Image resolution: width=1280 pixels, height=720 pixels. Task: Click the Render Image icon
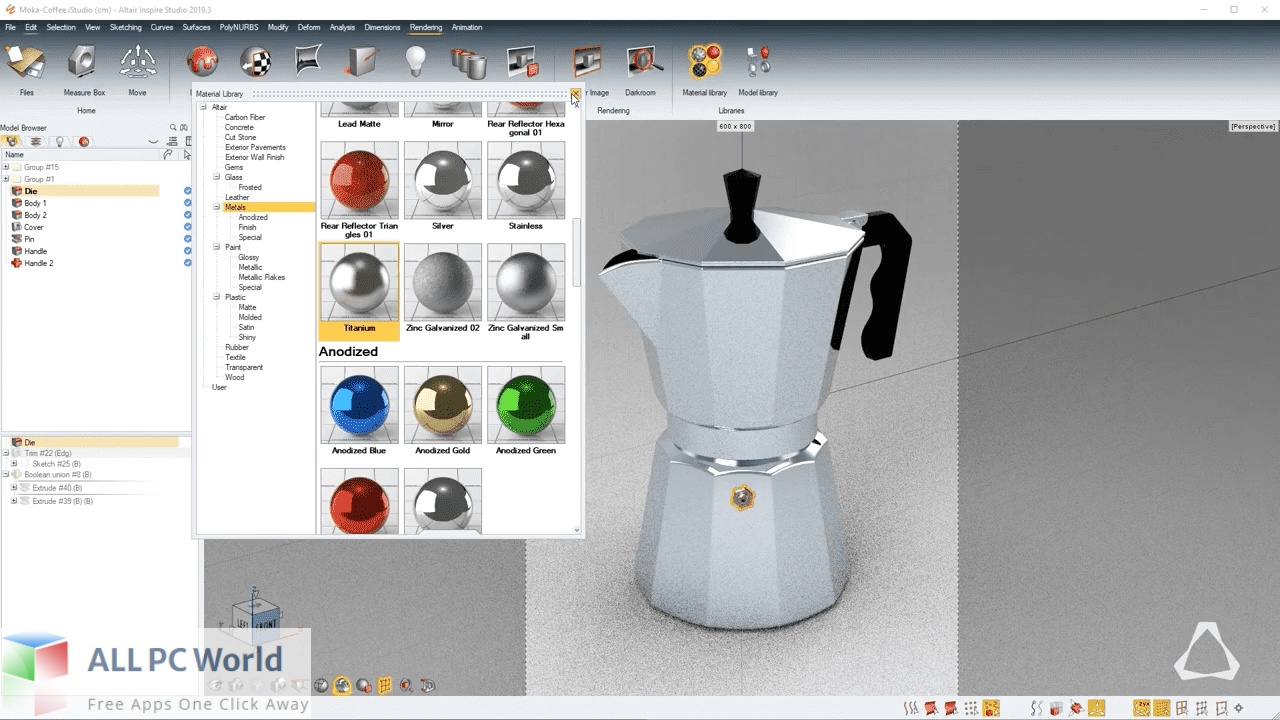coord(587,62)
